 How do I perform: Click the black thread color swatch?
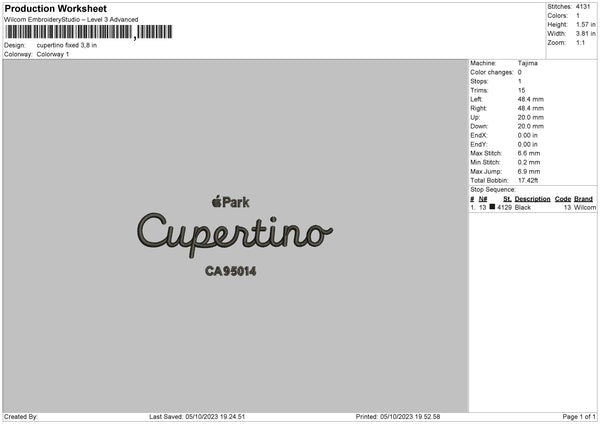point(492,207)
